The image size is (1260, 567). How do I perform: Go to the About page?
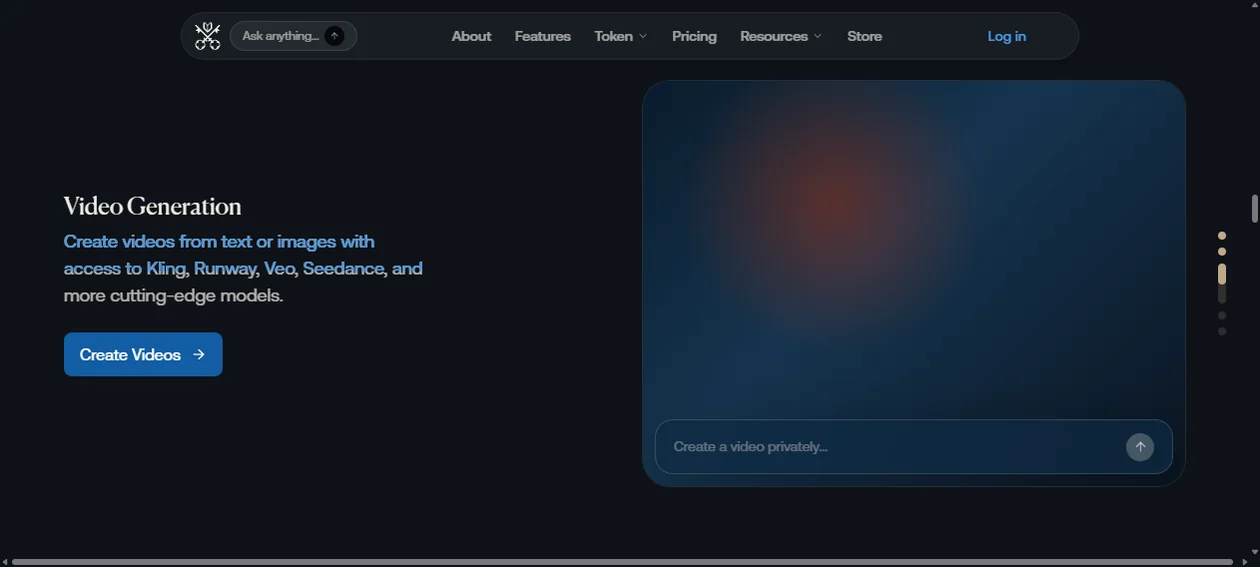pos(471,36)
